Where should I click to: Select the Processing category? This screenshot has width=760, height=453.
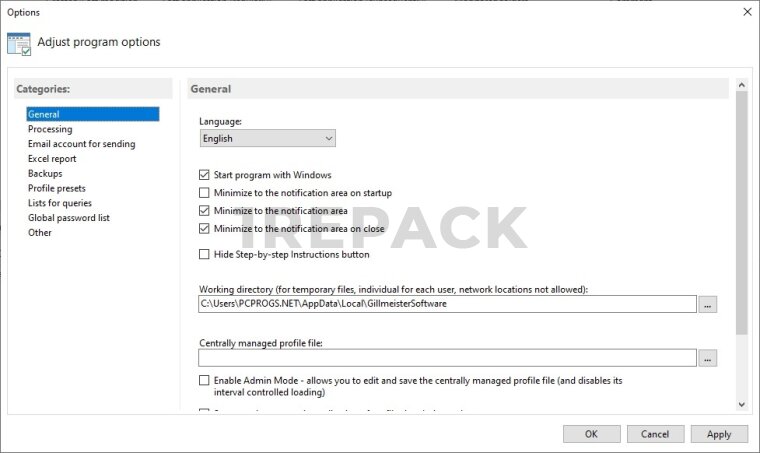tap(50, 129)
